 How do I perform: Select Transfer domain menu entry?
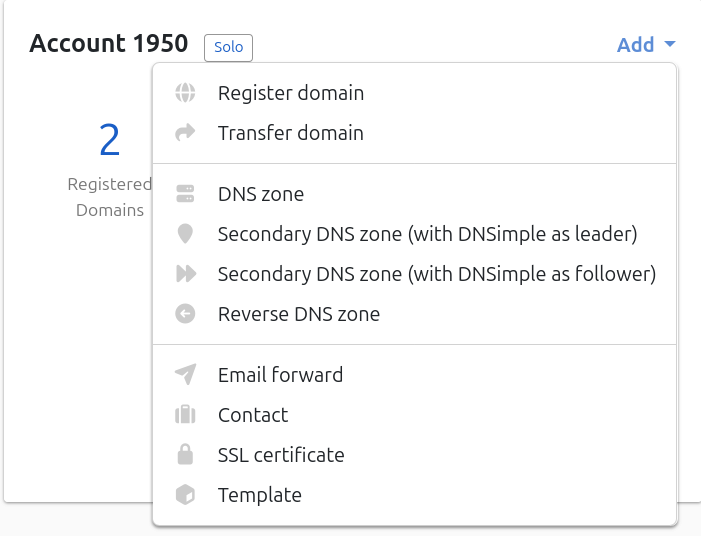[x=290, y=133]
